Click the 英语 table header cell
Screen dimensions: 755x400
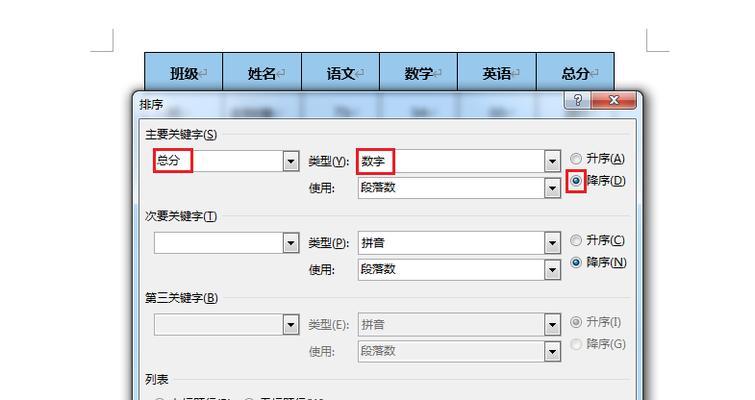pos(497,72)
